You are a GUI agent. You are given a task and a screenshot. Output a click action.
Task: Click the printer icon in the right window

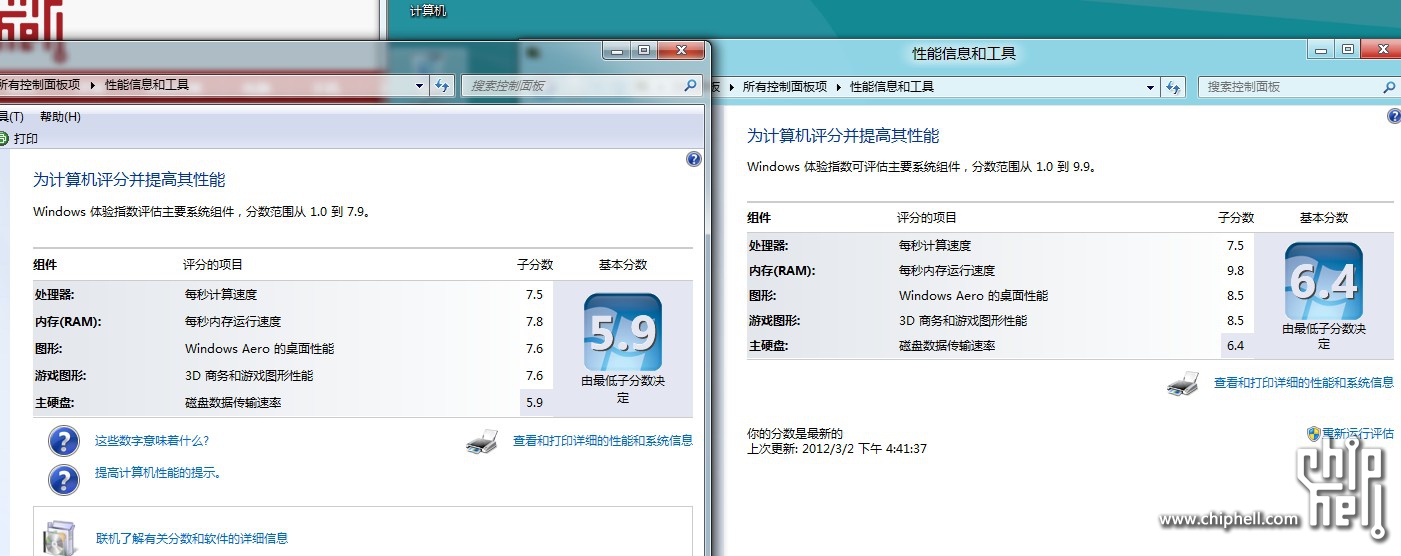1183,384
